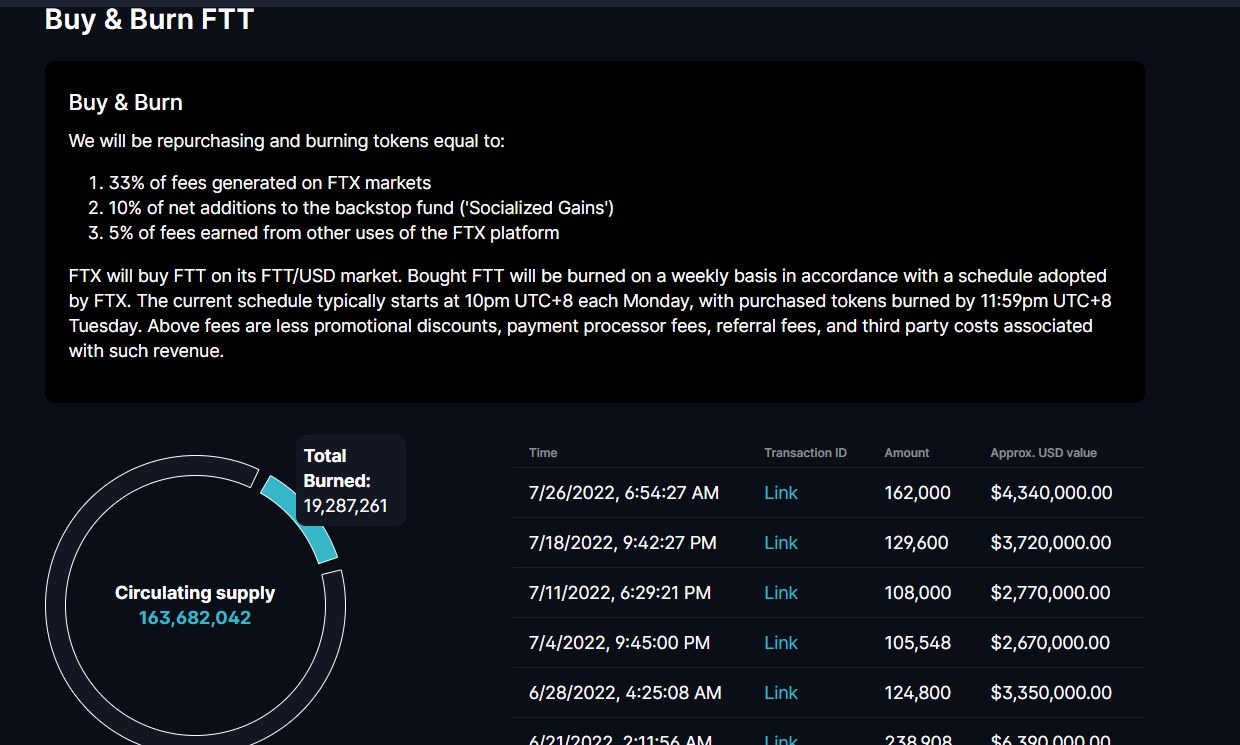Open the Link for the 7/26/2022 burn transaction

click(x=781, y=493)
